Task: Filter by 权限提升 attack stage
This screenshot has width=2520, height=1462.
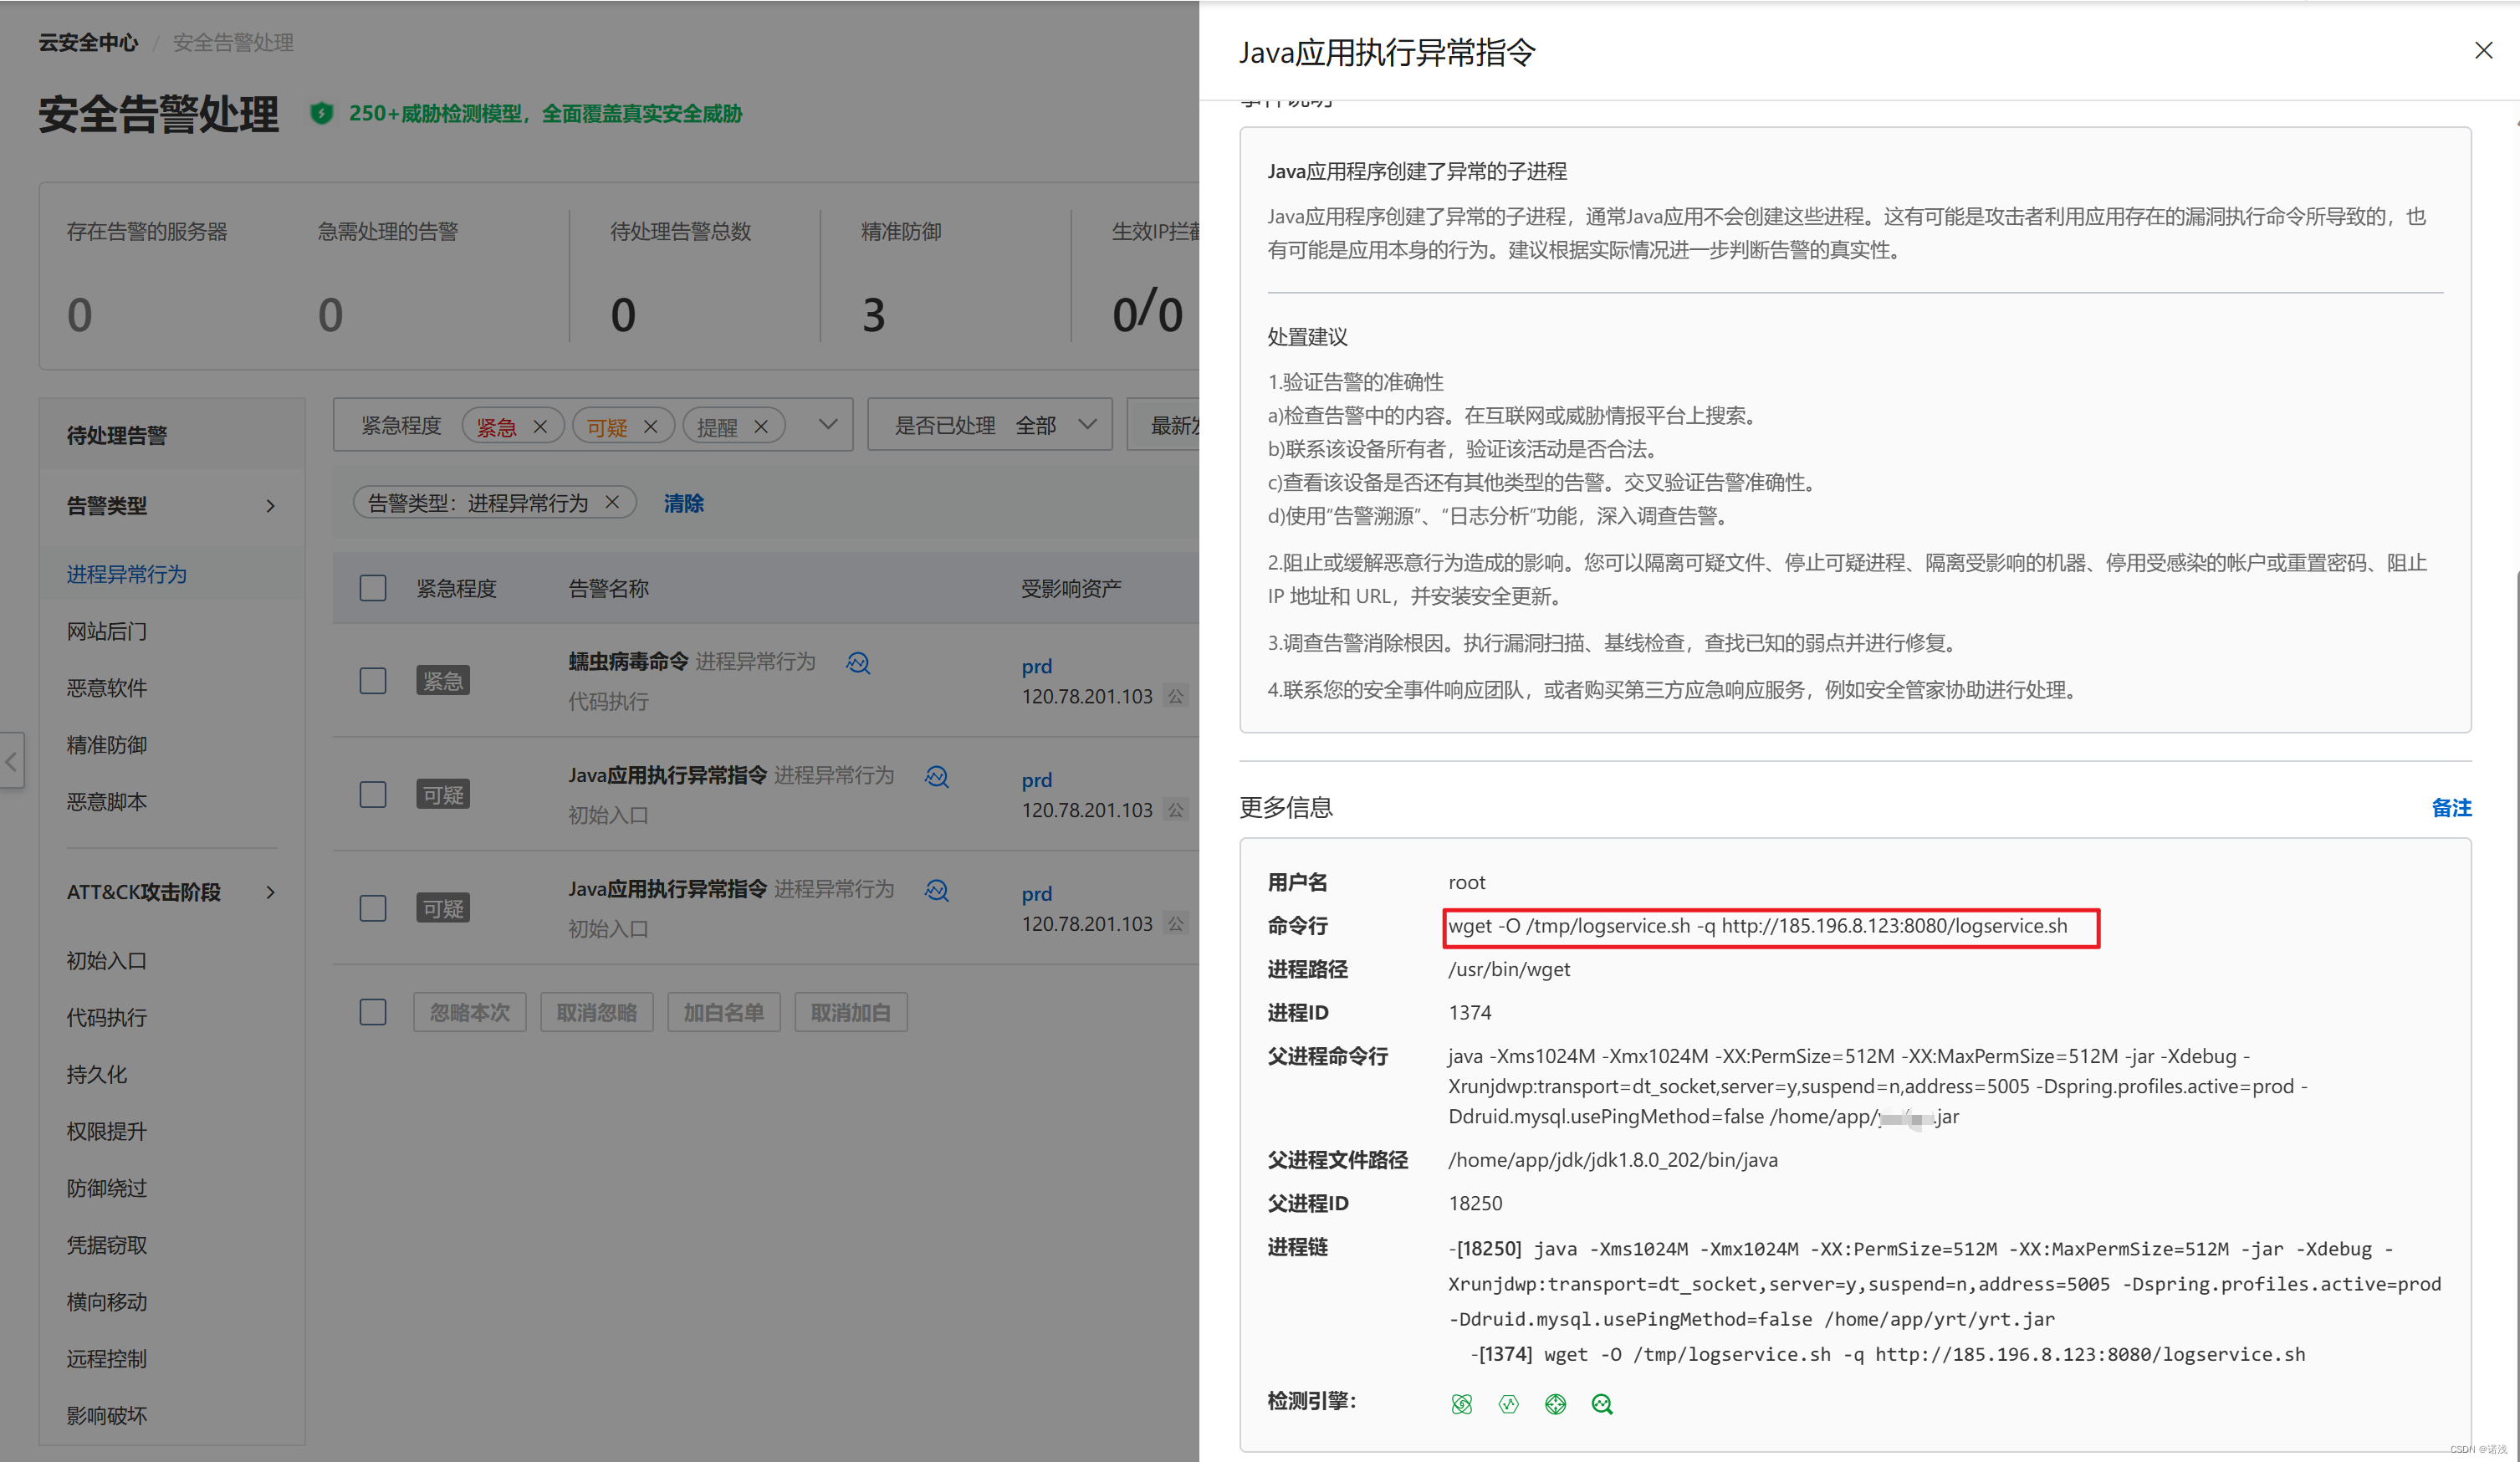Action: 107,1132
